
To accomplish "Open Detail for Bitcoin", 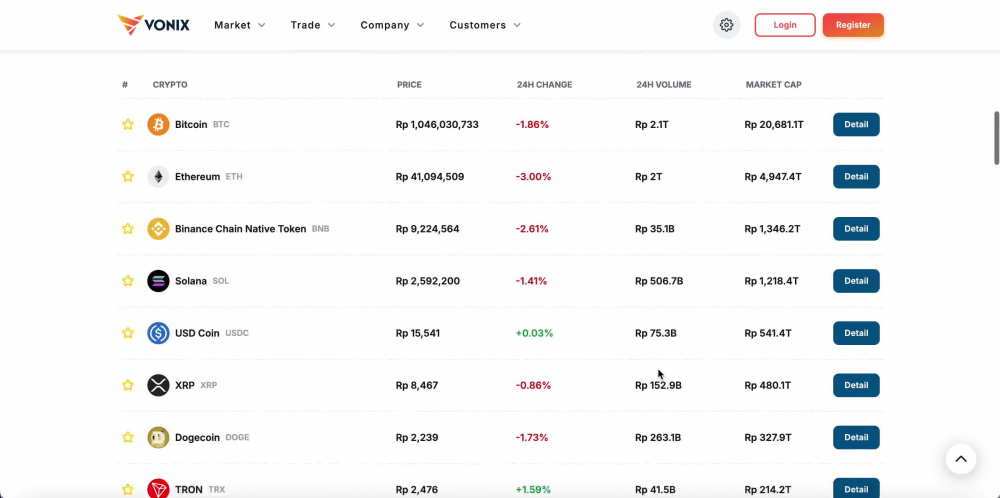I will 857,124.
